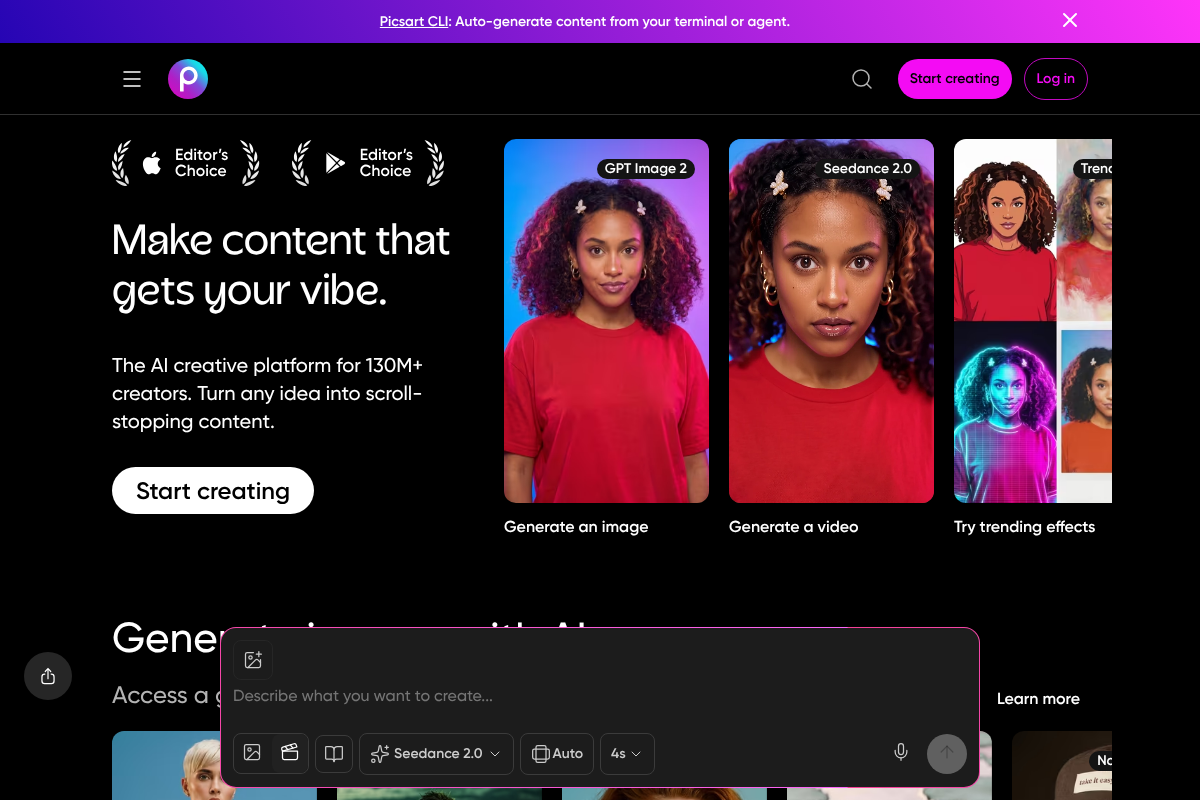Open the hamburger navigation menu
1200x800 pixels.
point(132,79)
